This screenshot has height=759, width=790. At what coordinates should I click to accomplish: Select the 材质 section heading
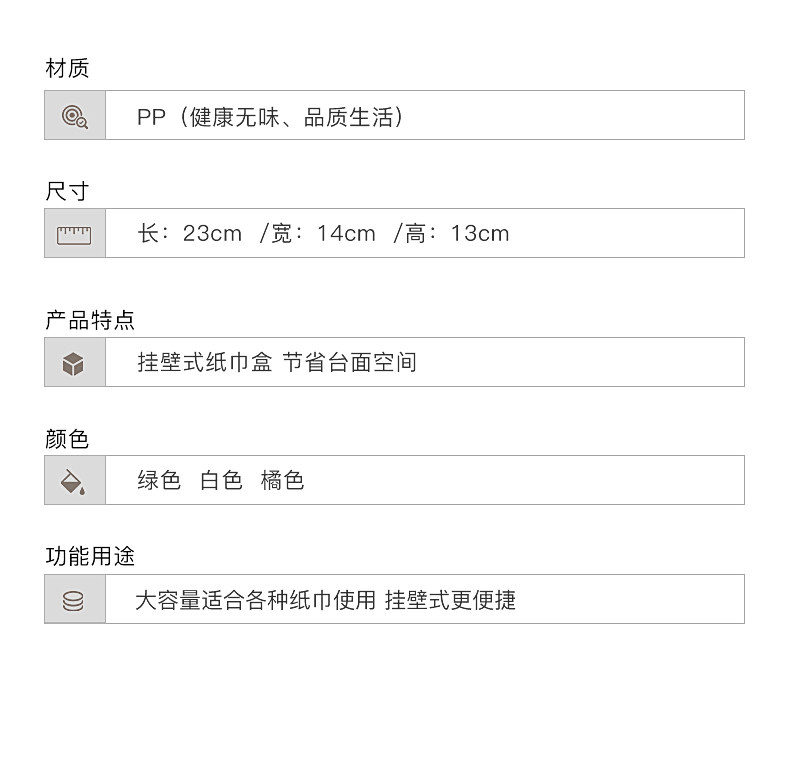[x=67, y=68]
